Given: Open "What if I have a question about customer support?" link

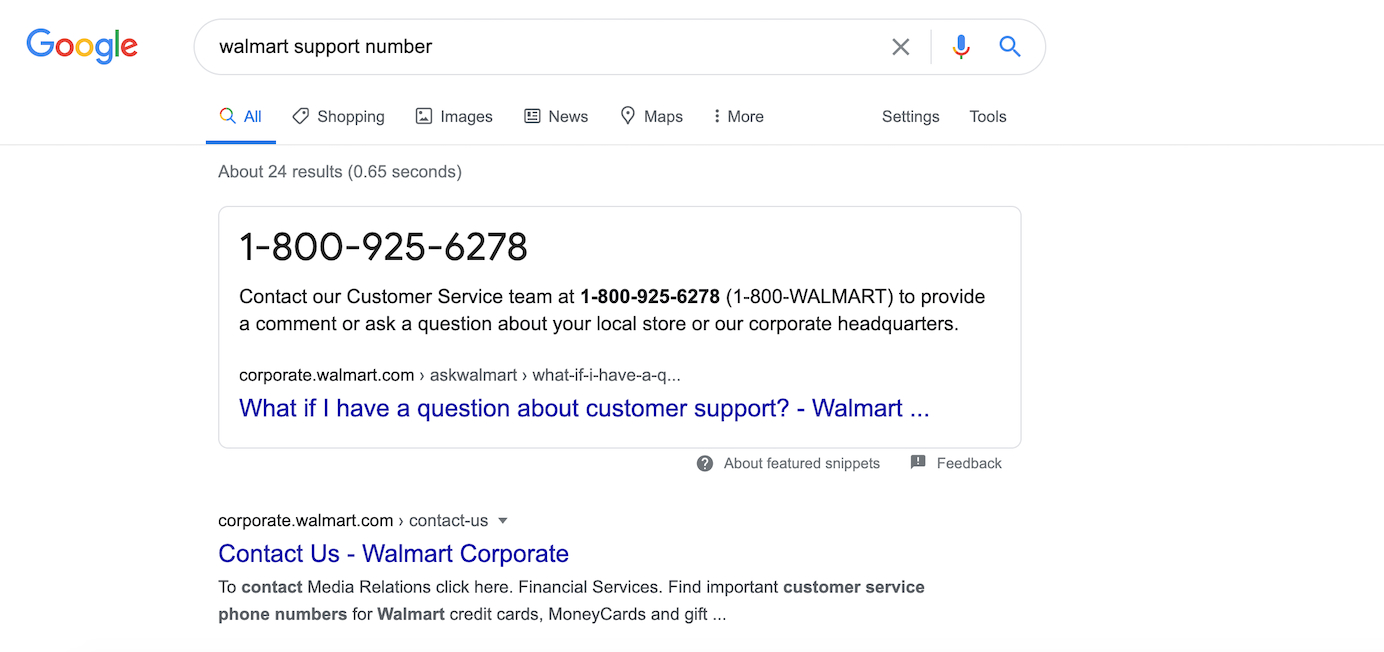Looking at the screenshot, I should [x=584, y=408].
